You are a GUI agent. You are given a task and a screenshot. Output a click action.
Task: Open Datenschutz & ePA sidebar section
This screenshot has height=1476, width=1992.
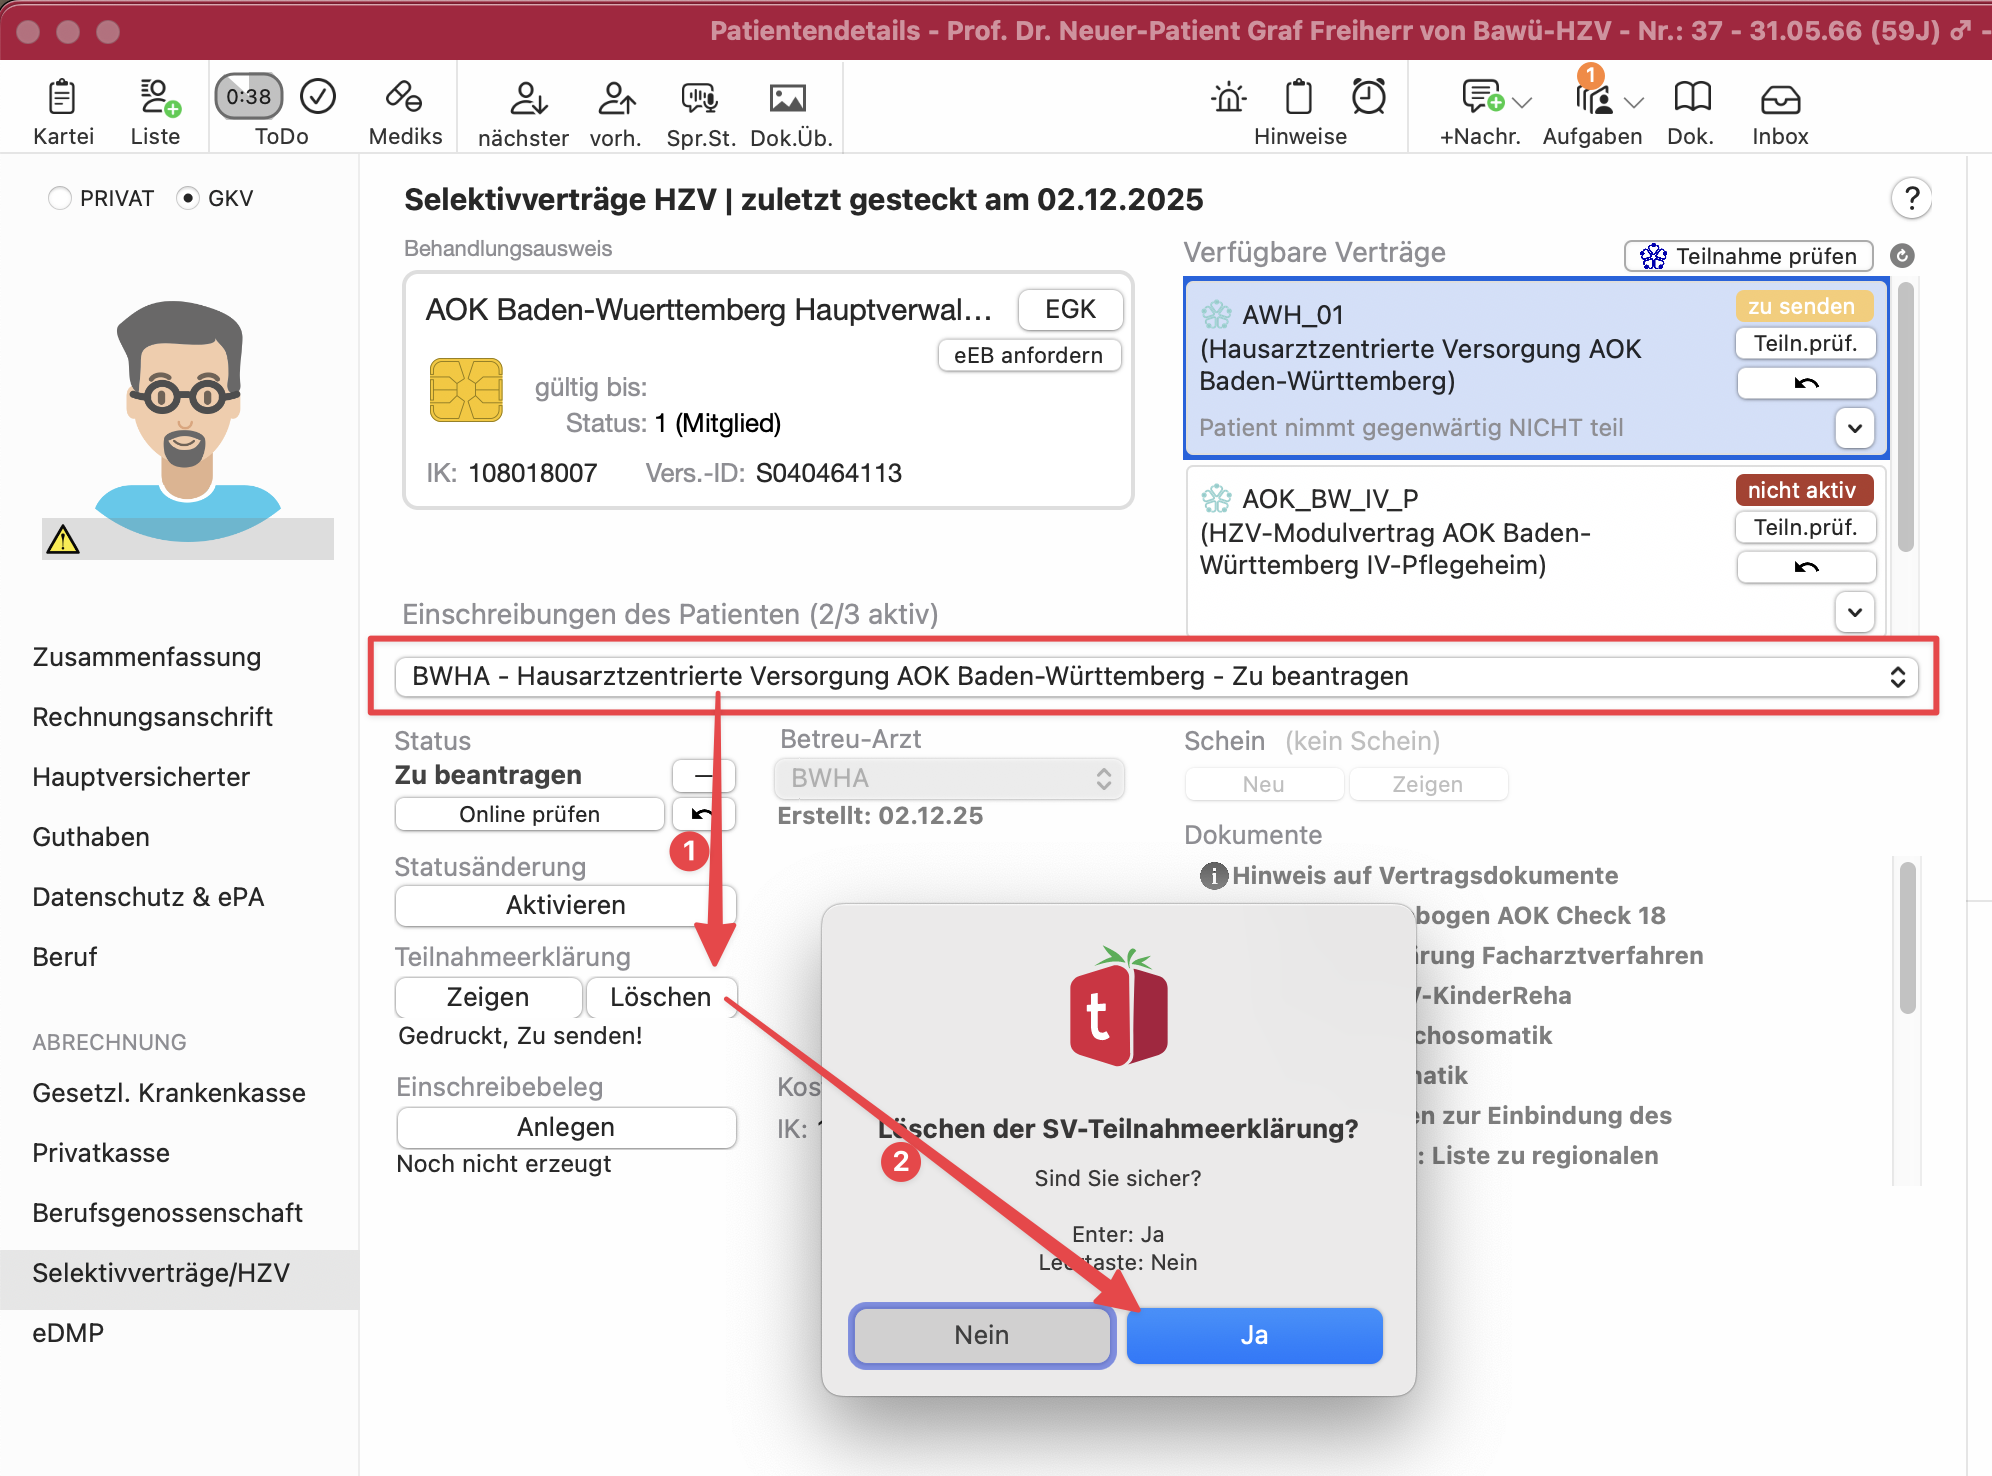[x=148, y=897]
